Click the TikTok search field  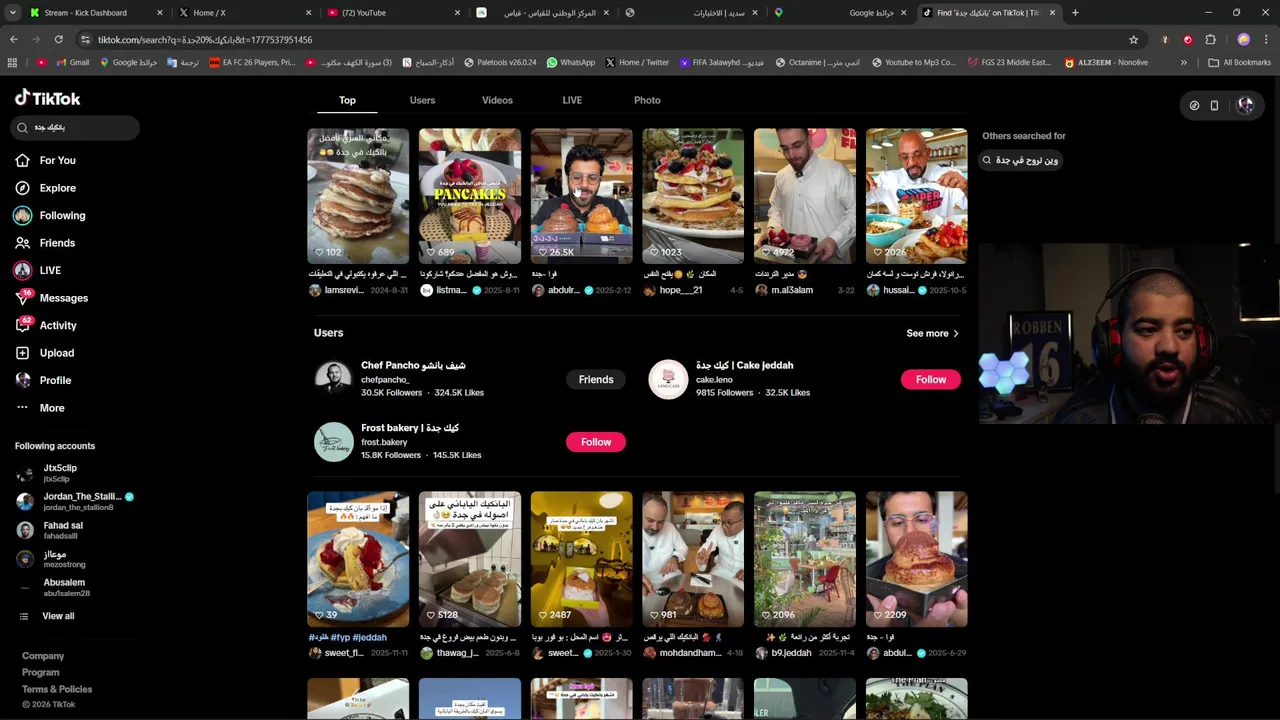coord(75,127)
